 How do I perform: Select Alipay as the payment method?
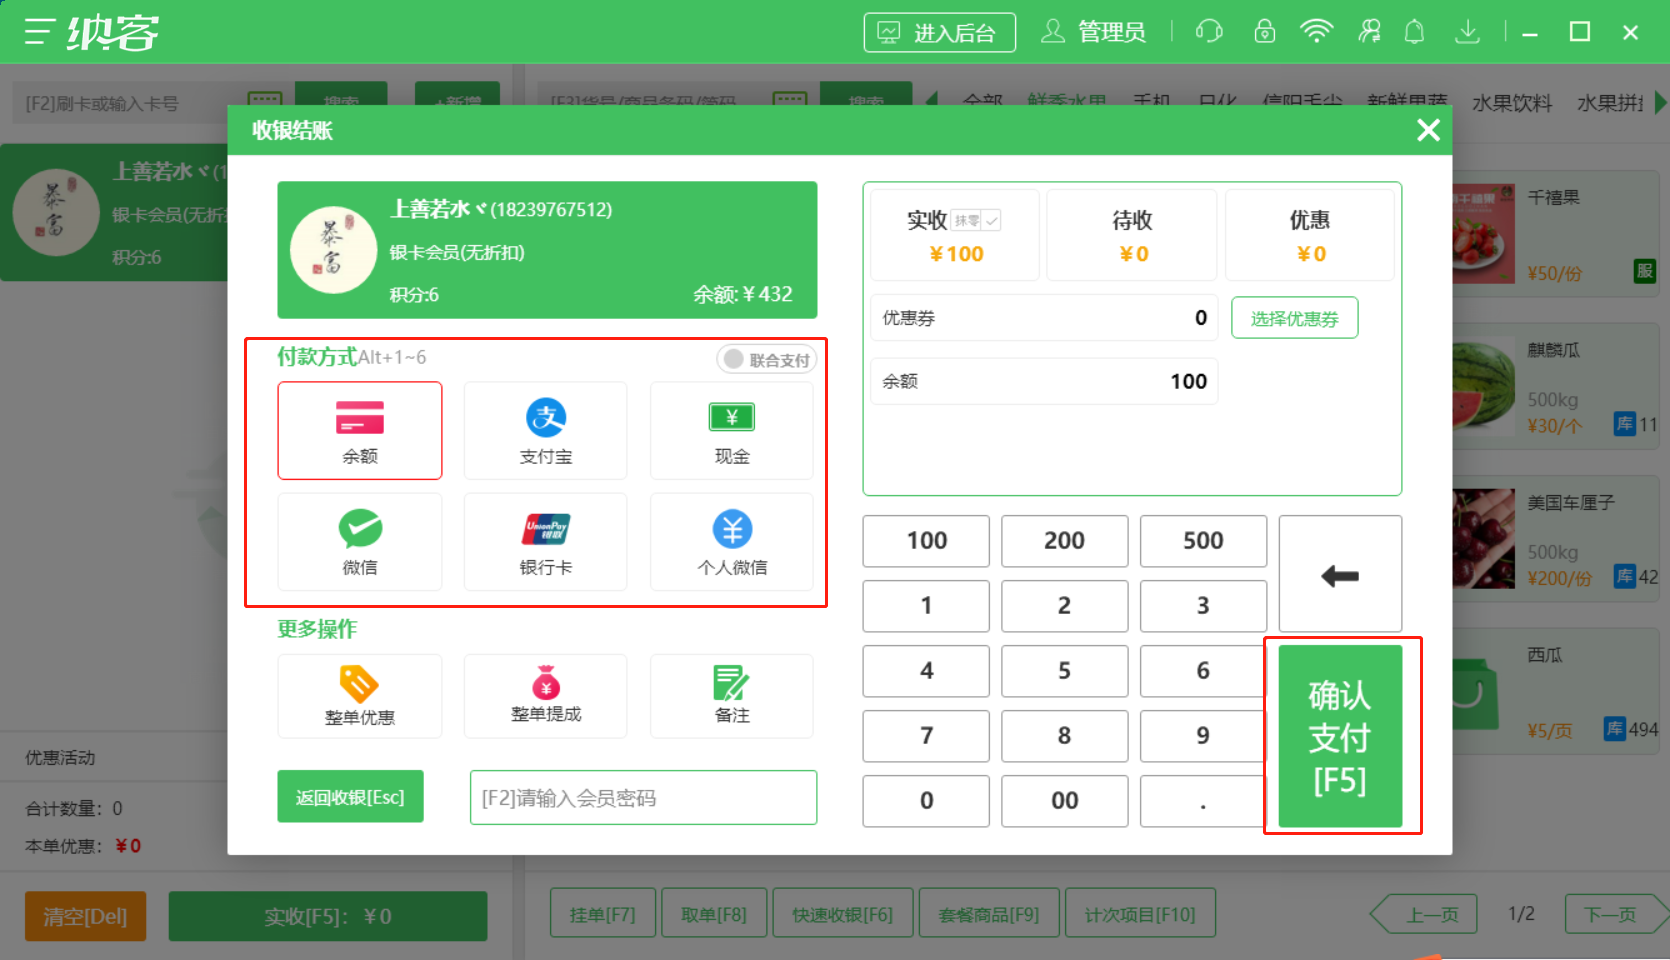click(545, 430)
